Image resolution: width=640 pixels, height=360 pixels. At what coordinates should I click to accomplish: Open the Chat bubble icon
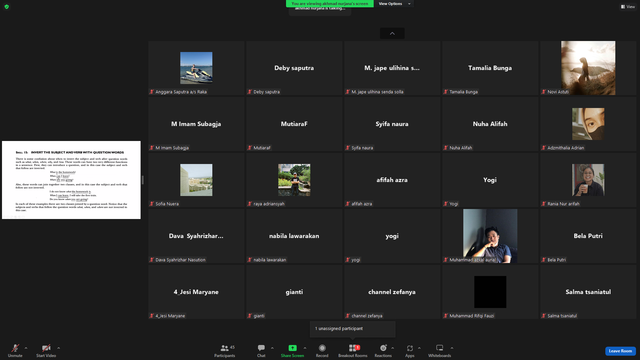click(261, 348)
